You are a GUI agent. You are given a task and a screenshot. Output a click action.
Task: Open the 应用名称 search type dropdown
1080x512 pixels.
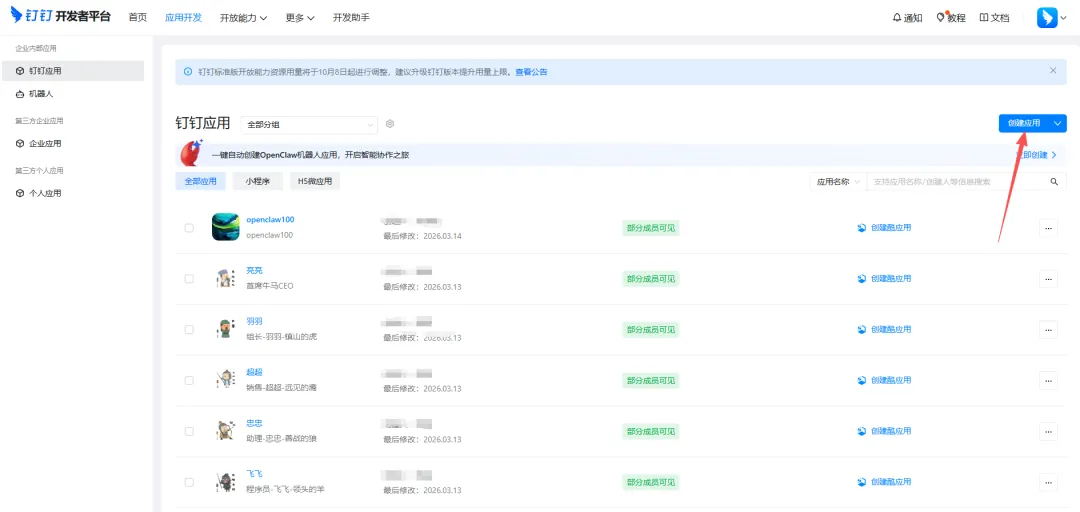(x=838, y=182)
